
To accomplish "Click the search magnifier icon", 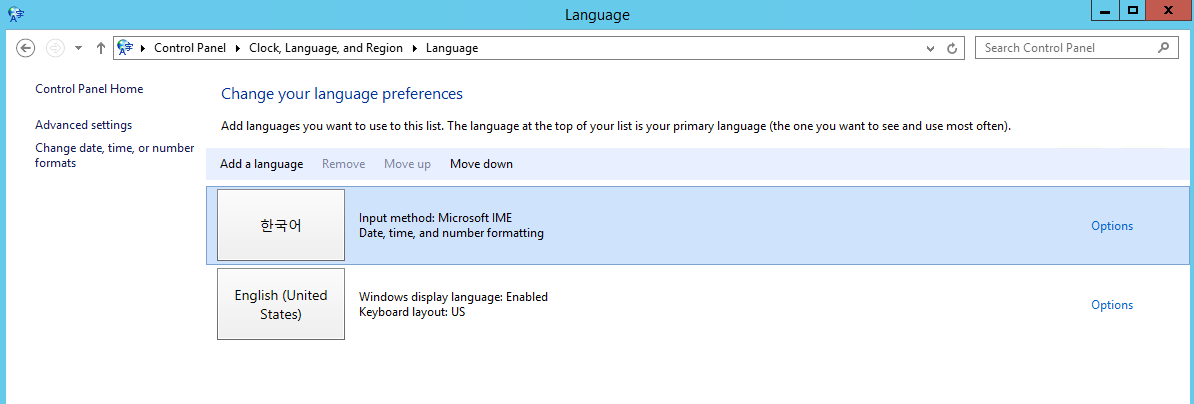I will [1163, 47].
